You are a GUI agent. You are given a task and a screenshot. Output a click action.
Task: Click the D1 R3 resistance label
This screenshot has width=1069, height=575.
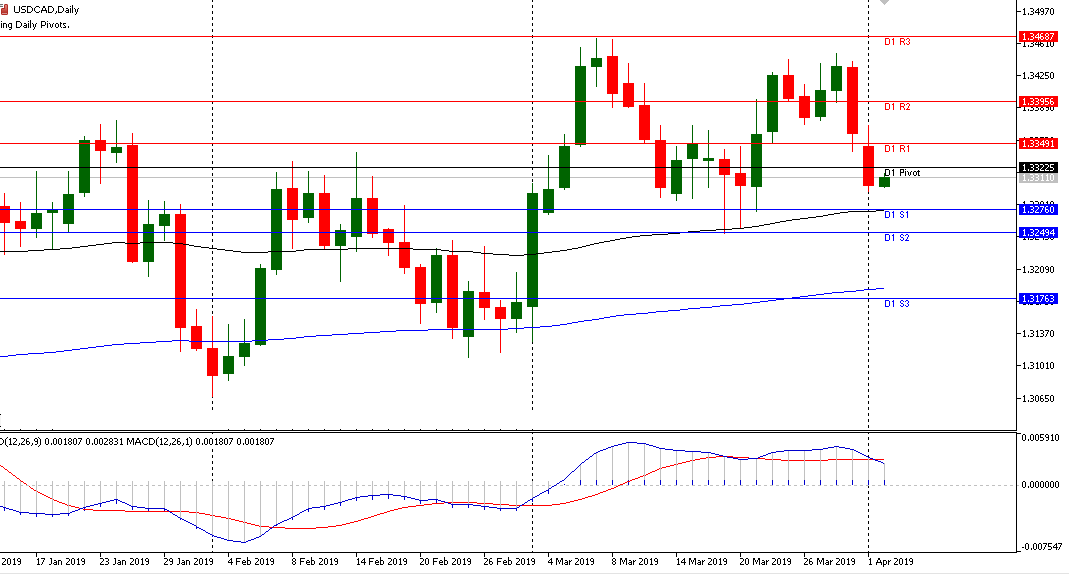click(896, 43)
